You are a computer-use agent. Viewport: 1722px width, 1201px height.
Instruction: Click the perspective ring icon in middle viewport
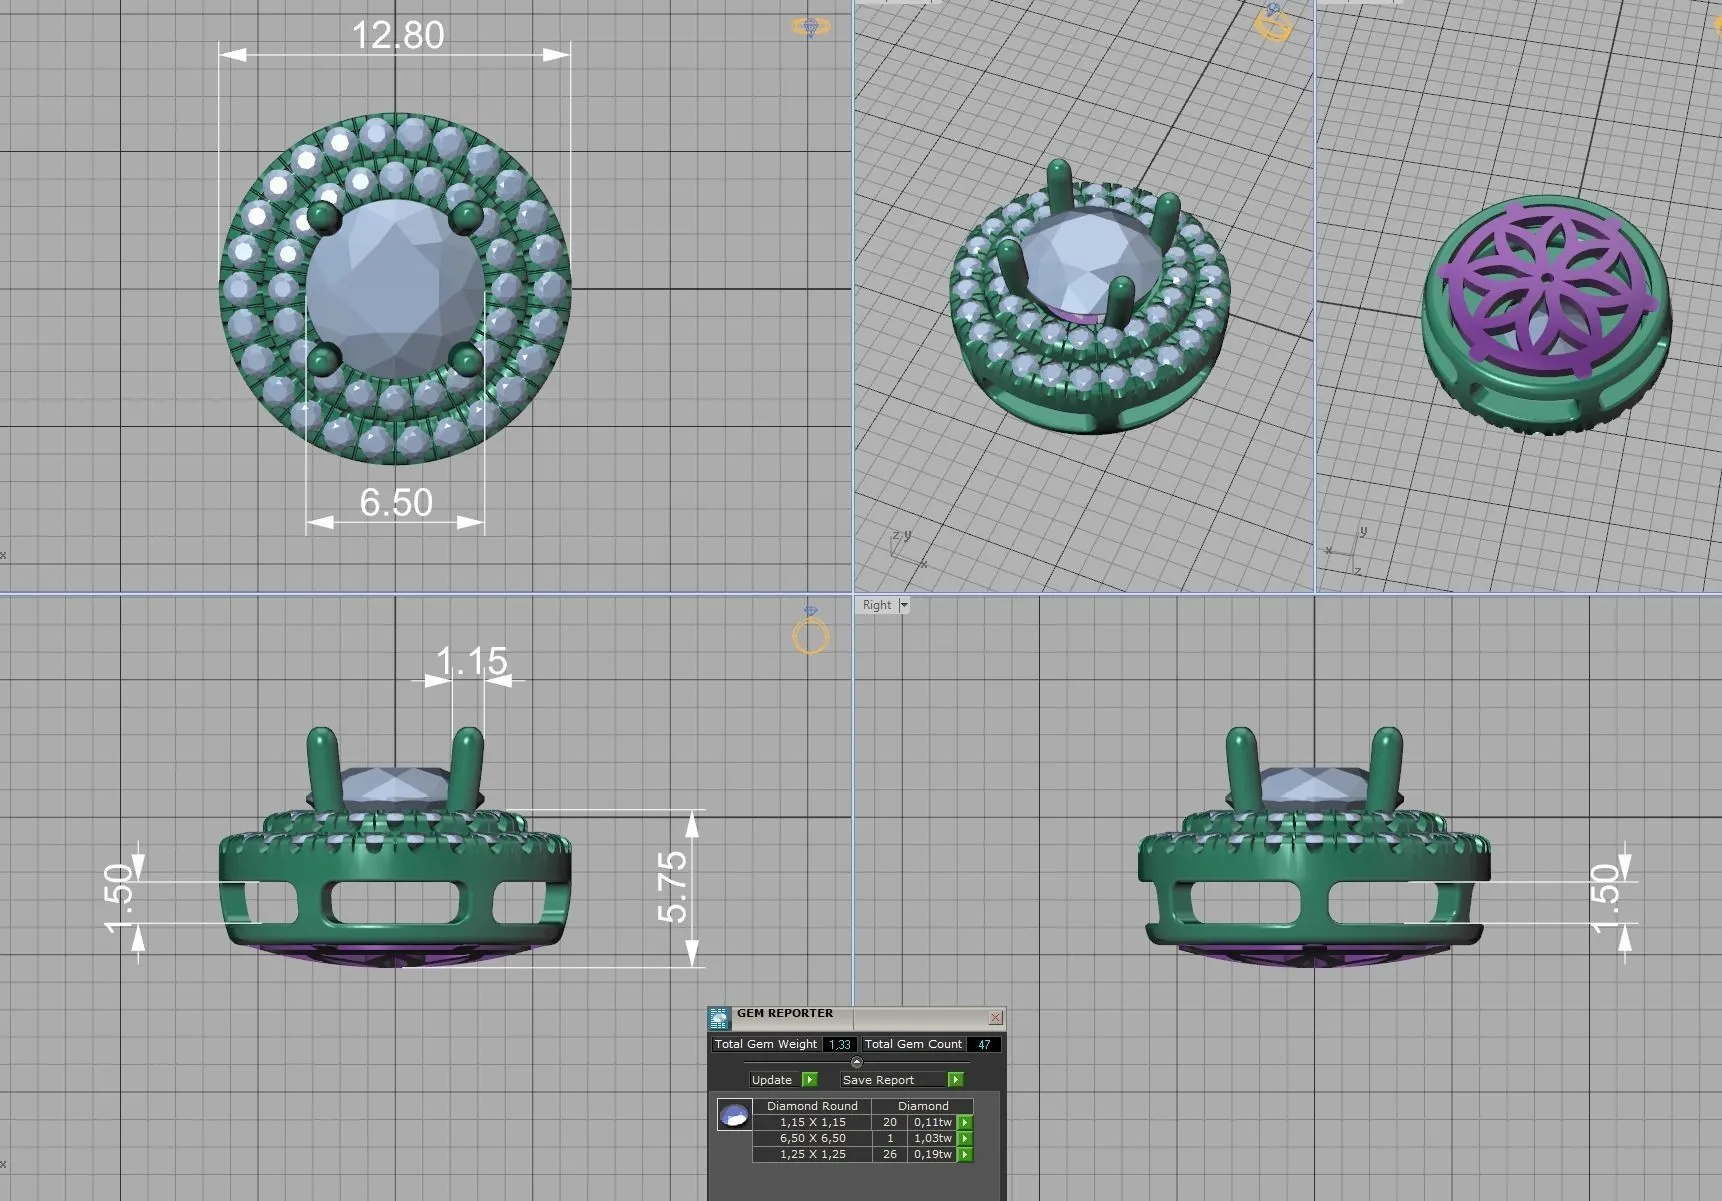tap(1273, 22)
